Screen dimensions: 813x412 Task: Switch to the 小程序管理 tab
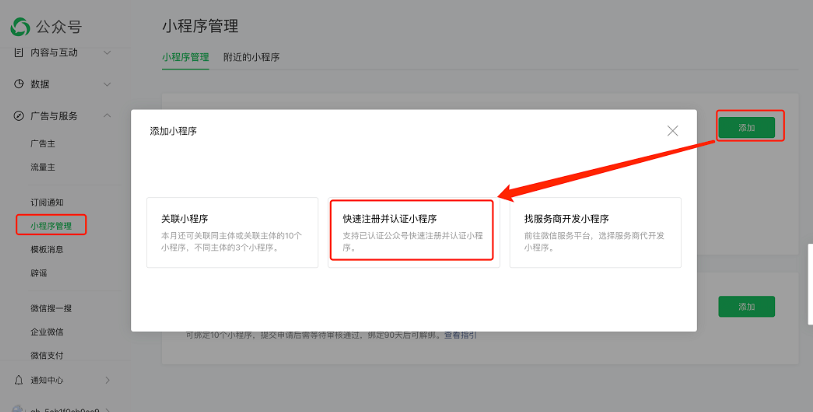(x=185, y=57)
